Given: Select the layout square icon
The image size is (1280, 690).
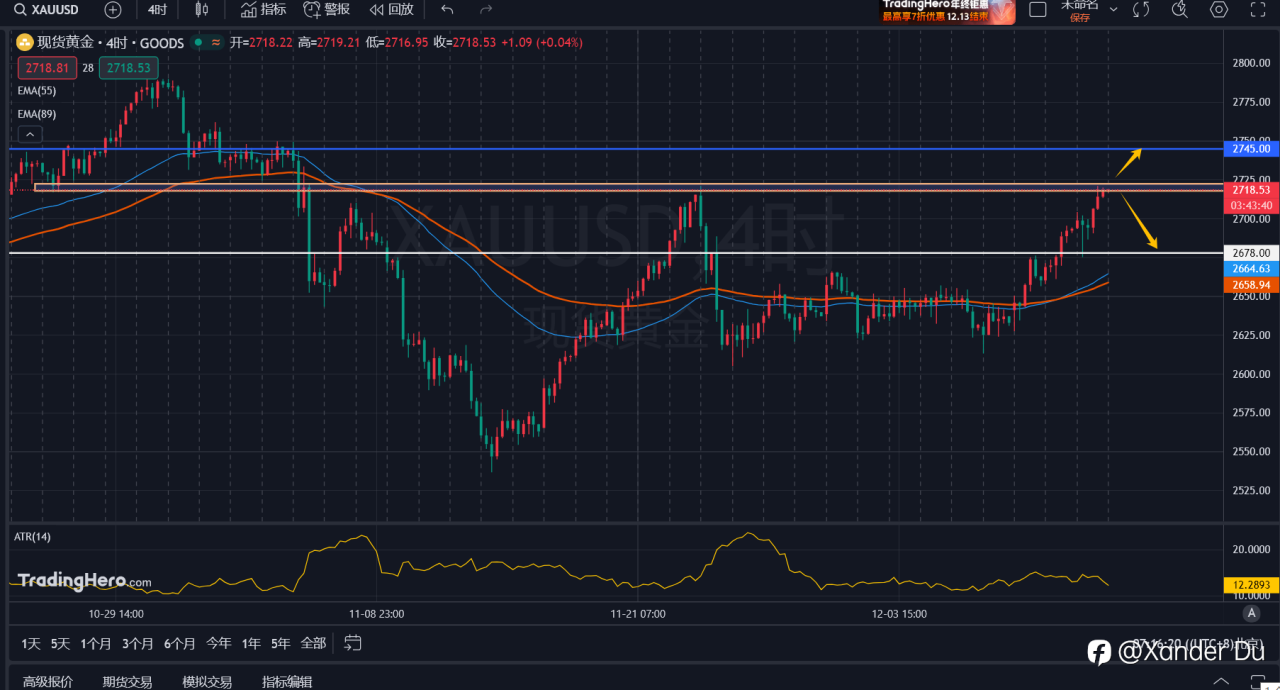Looking at the screenshot, I should click(x=1038, y=10).
